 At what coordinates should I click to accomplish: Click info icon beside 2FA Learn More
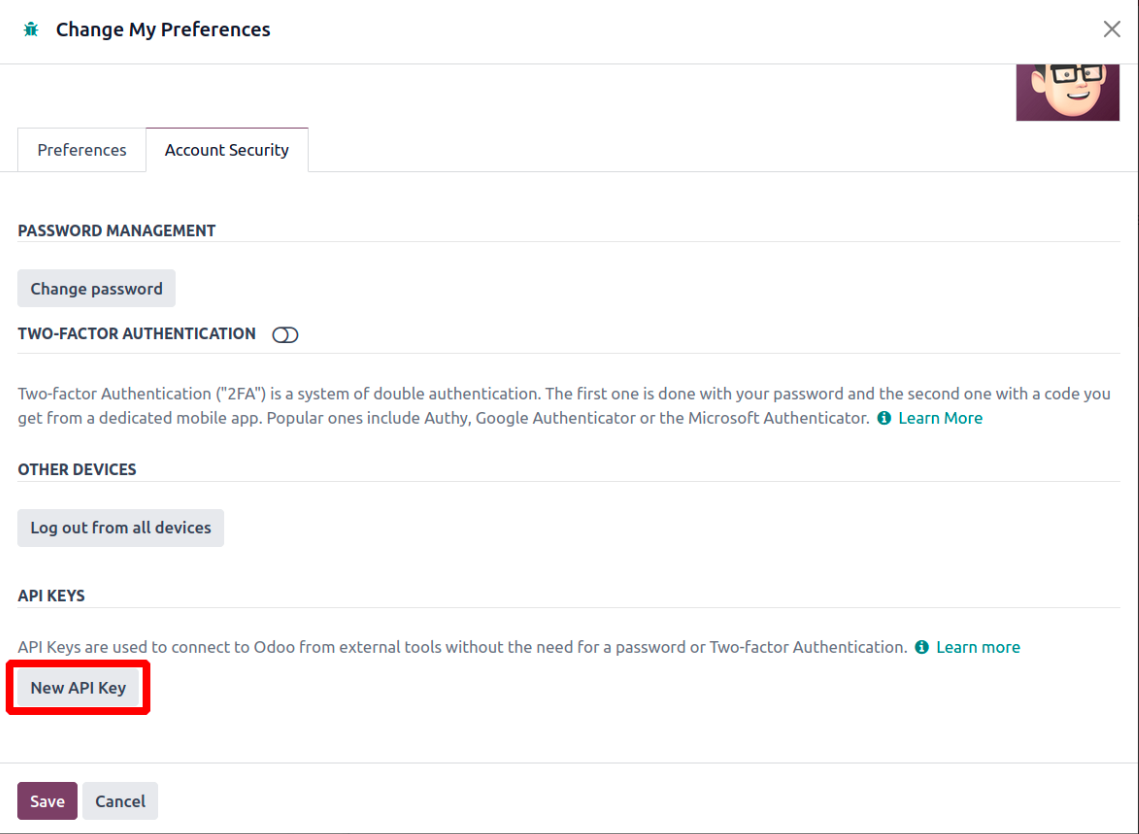click(884, 418)
